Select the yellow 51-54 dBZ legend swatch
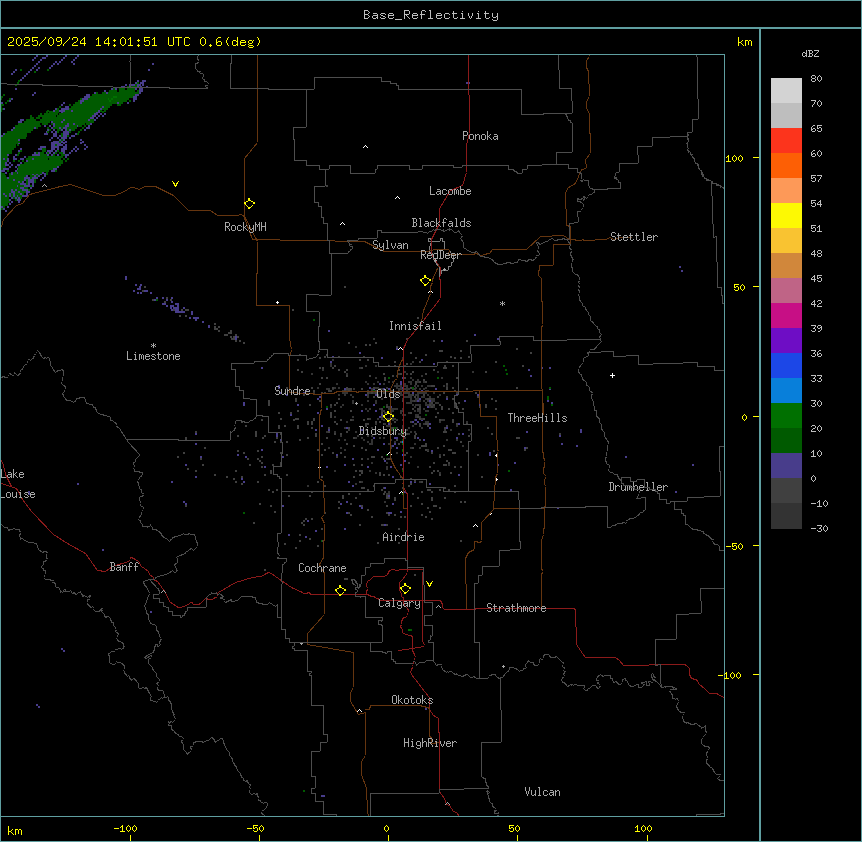862x842 pixels. coord(786,215)
